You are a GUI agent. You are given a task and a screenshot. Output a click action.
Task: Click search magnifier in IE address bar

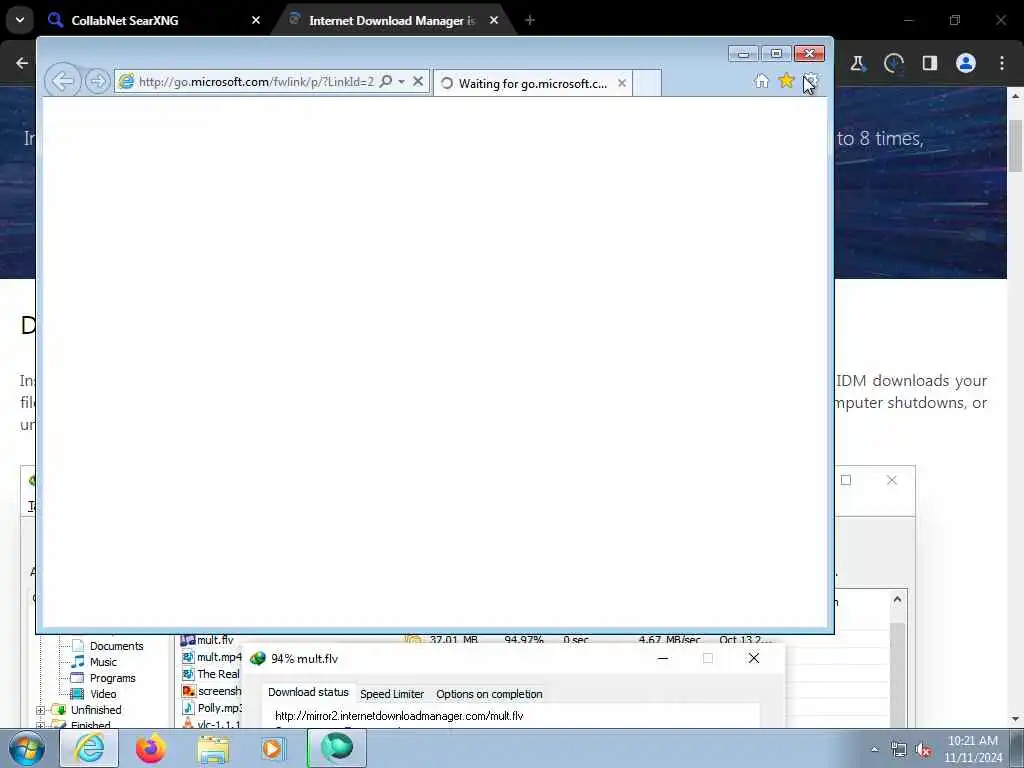(386, 81)
